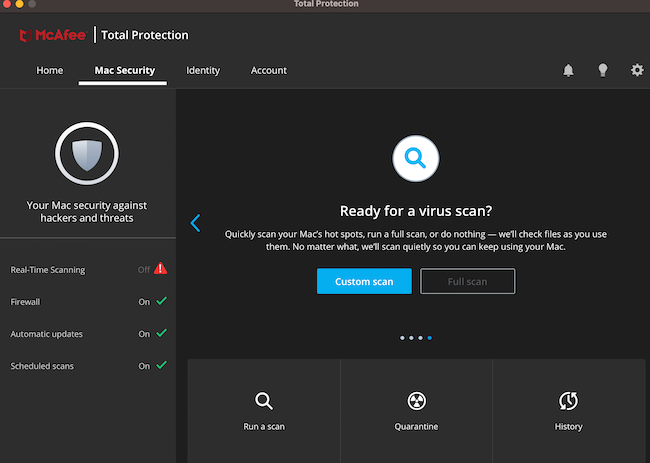Screen dimensions: 650x463
Task: Go to previous slide with left chevron
Action: (195, 223)
